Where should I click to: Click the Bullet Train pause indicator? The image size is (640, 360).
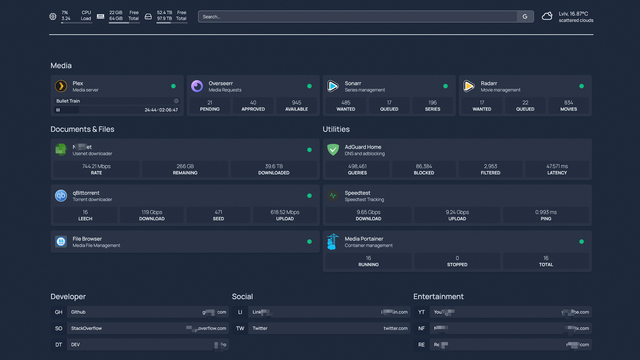pyautogui.click(x=58, y=110)
